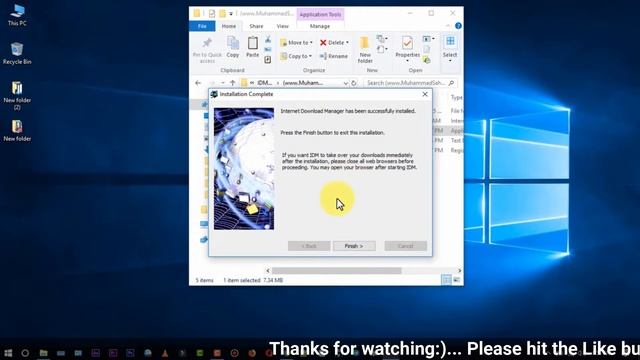Viewport: 640px width, 360px height.
Task: Open the Manage tab under Application Tools
Action: 320,26
